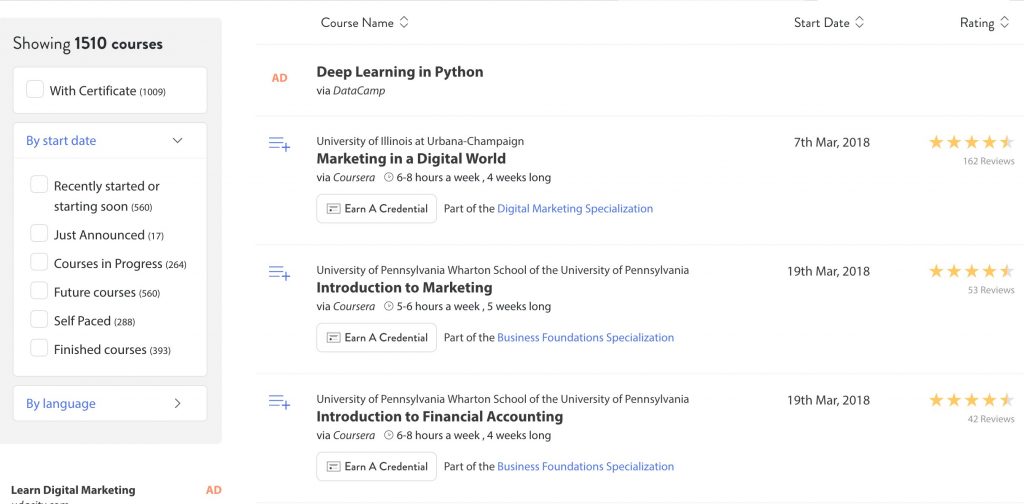Add Introduction to Marketing to list
1024x504 pixels.
coord(279,273)
